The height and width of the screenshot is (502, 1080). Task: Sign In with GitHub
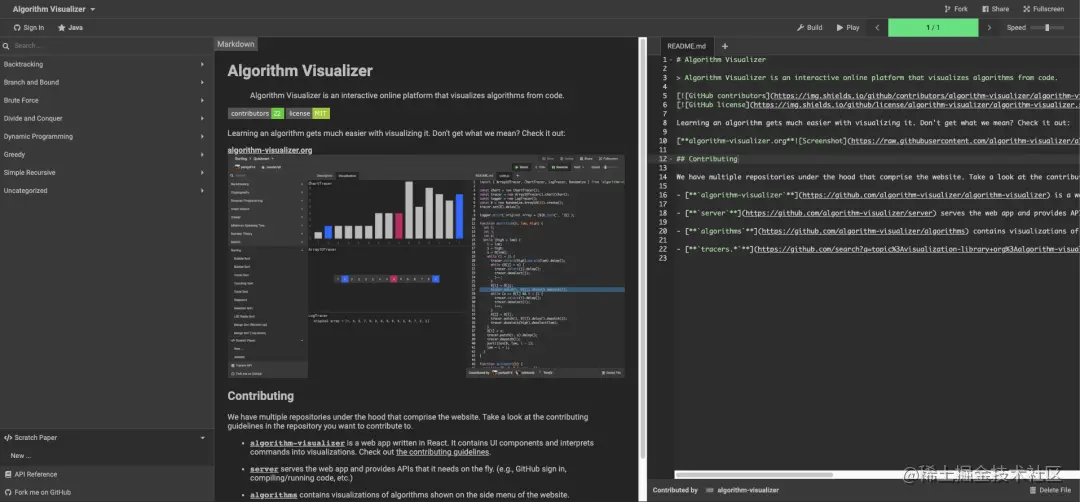coord(29,28)
